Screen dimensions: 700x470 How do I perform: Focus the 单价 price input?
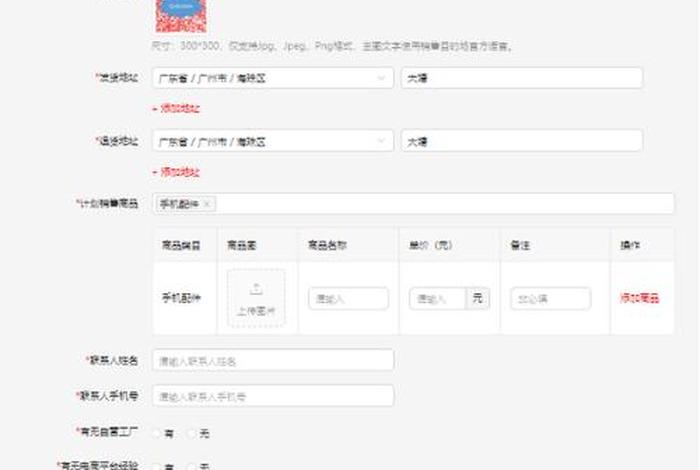tap(438, 299)
